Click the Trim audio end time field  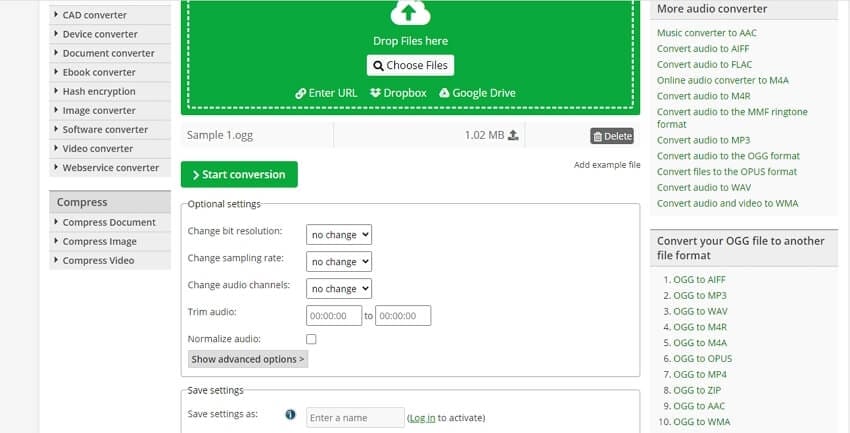point(403,316)
